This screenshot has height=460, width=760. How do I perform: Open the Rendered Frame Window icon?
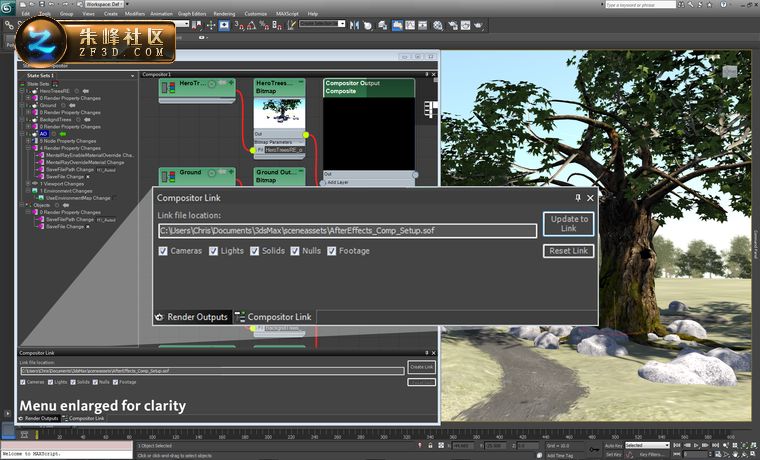click(x=465, y=25)
